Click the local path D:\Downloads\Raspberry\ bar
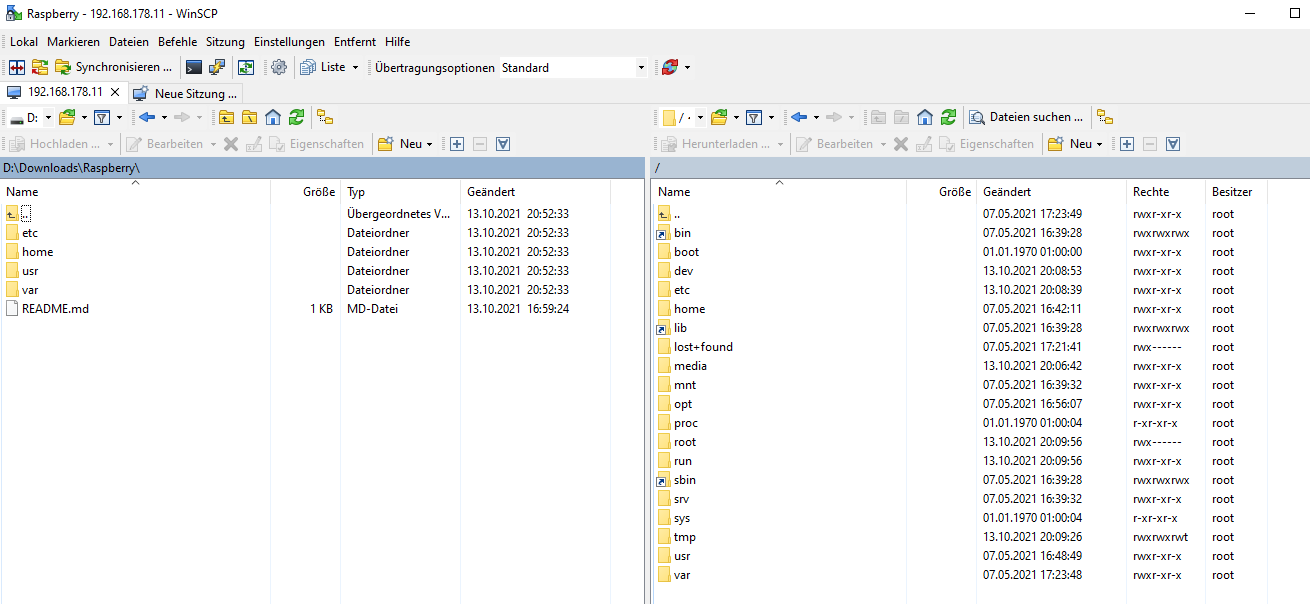1310x604 pixels. 322,168
